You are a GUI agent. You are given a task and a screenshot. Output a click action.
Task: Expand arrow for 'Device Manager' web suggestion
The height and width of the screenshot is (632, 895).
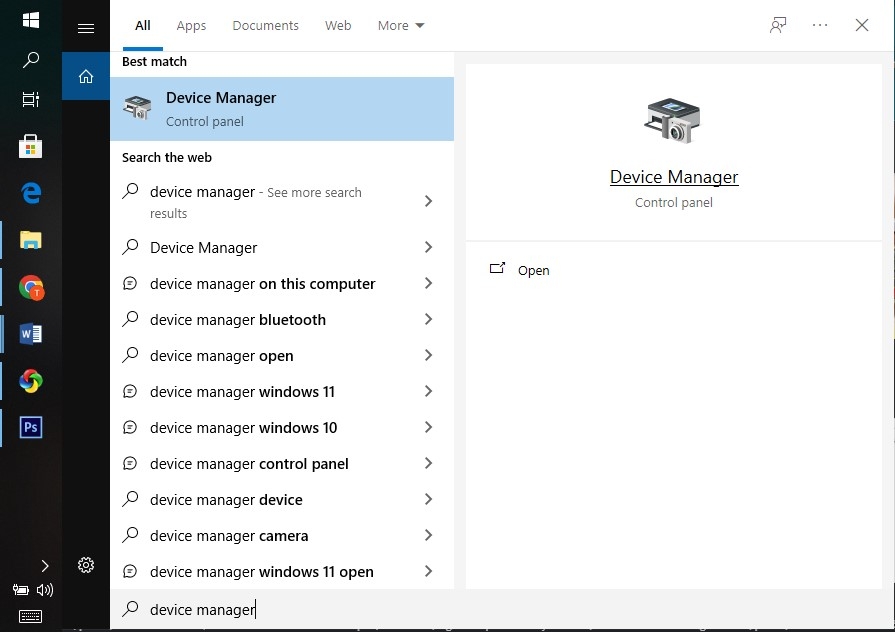(429, 247)
